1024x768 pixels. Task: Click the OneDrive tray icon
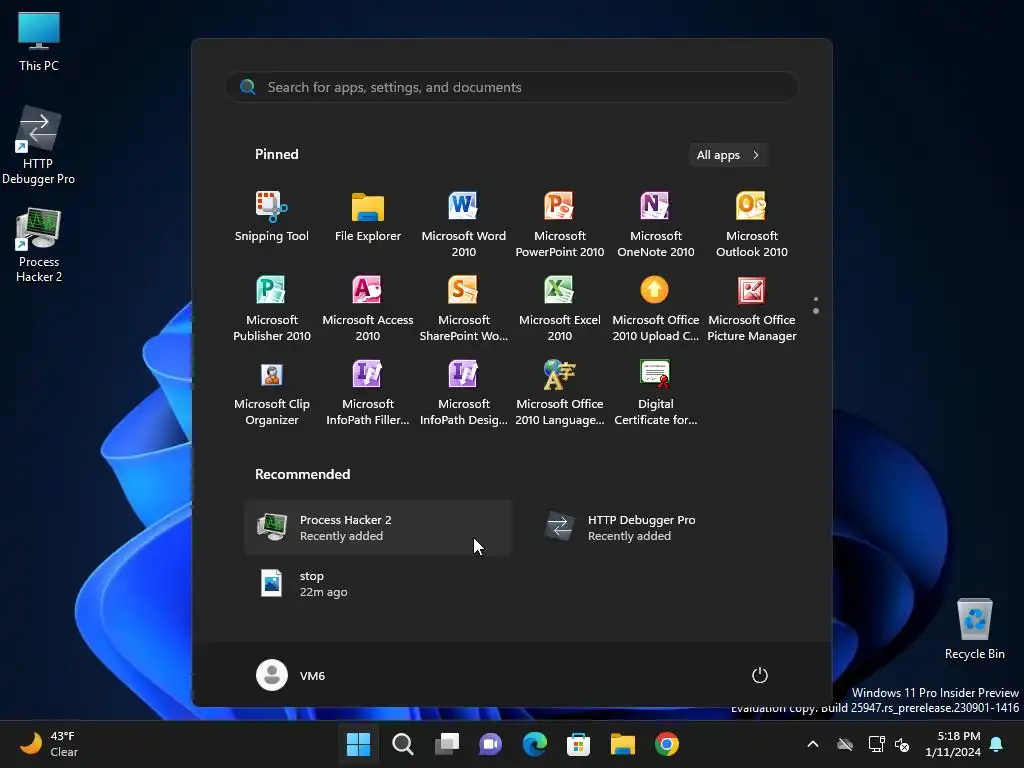845,744
